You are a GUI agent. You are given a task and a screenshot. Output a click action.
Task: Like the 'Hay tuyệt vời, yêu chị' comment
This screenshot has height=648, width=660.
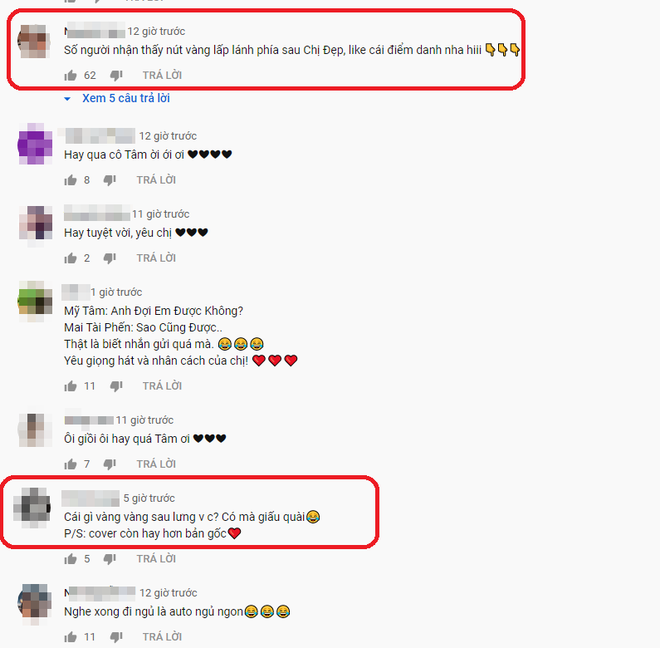click(70, 258)
